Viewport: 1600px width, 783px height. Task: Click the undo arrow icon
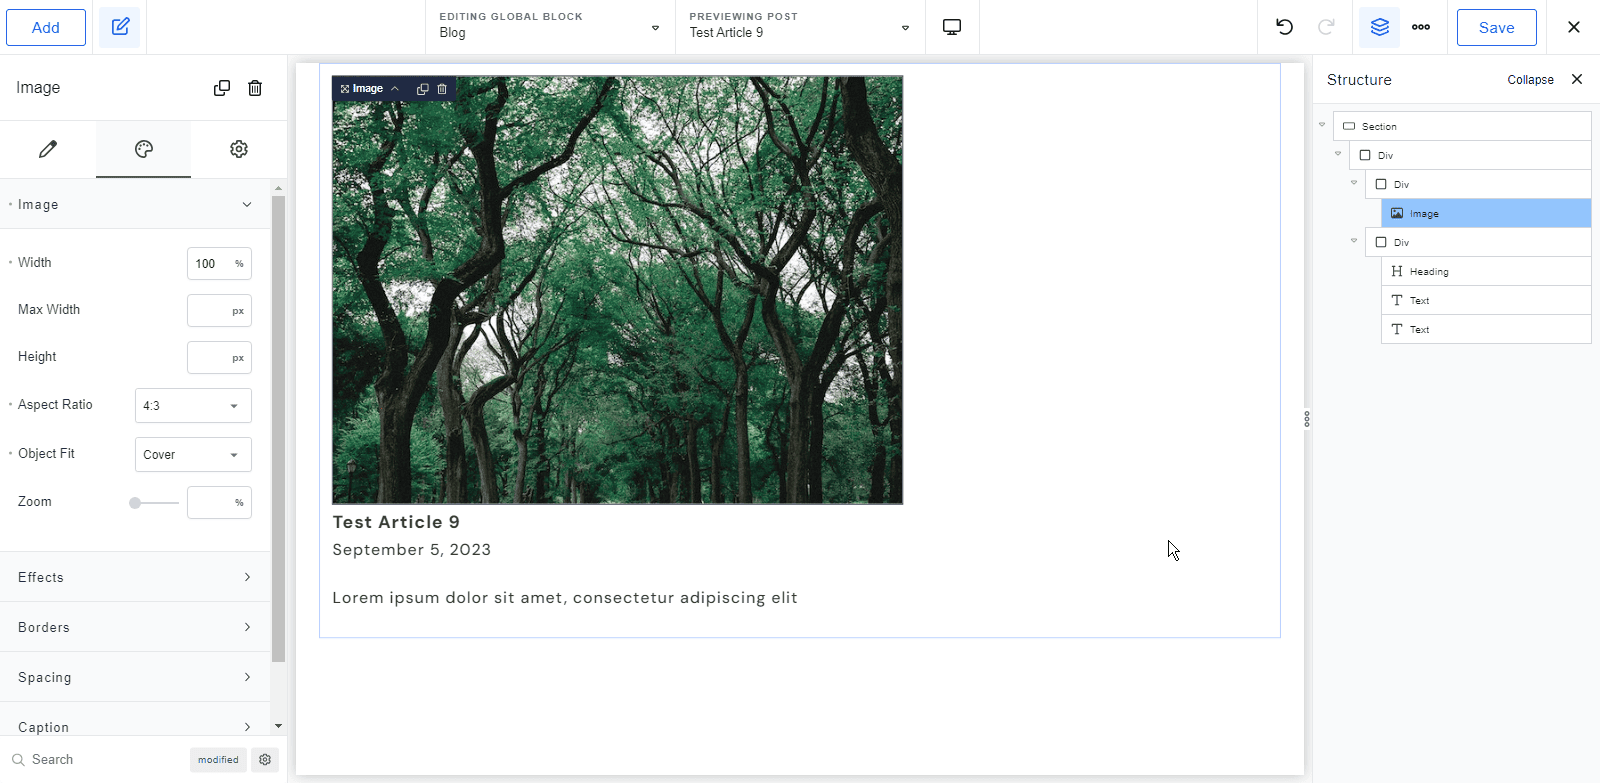pos(1284,27)
